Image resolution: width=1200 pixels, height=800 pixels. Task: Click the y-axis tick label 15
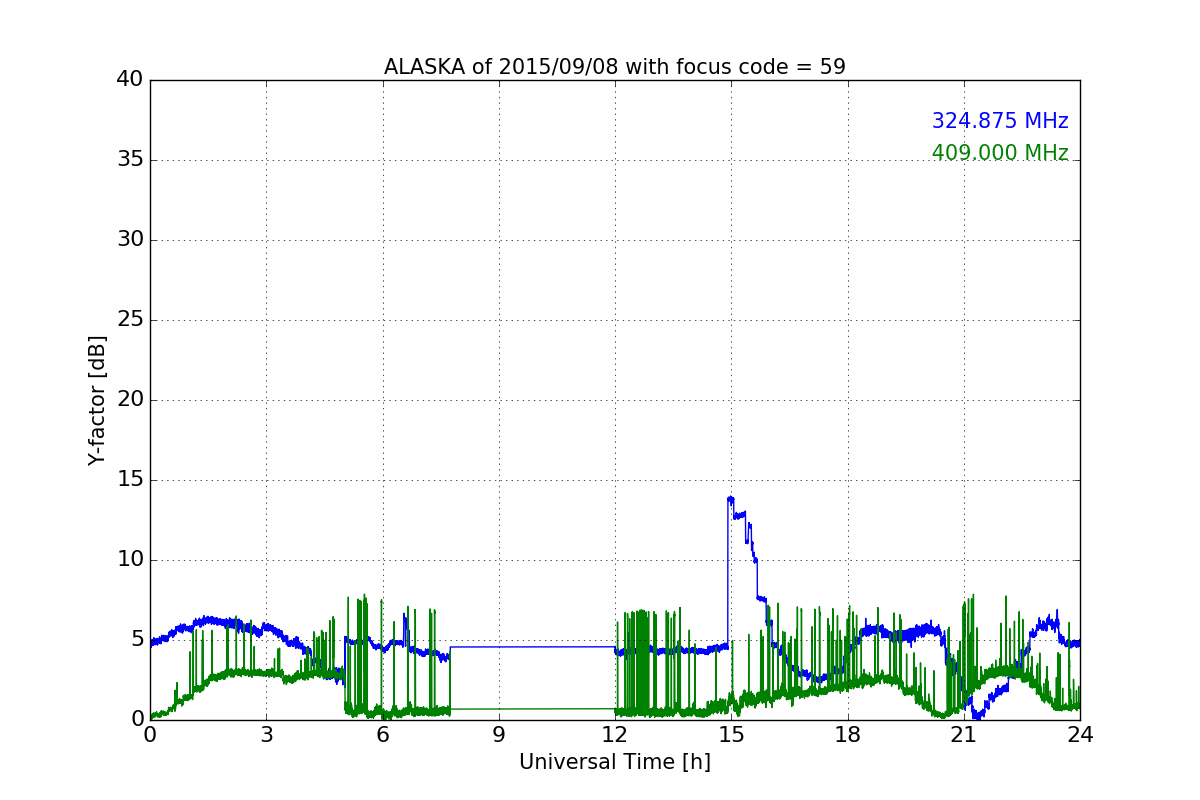(x=130, y=480)
